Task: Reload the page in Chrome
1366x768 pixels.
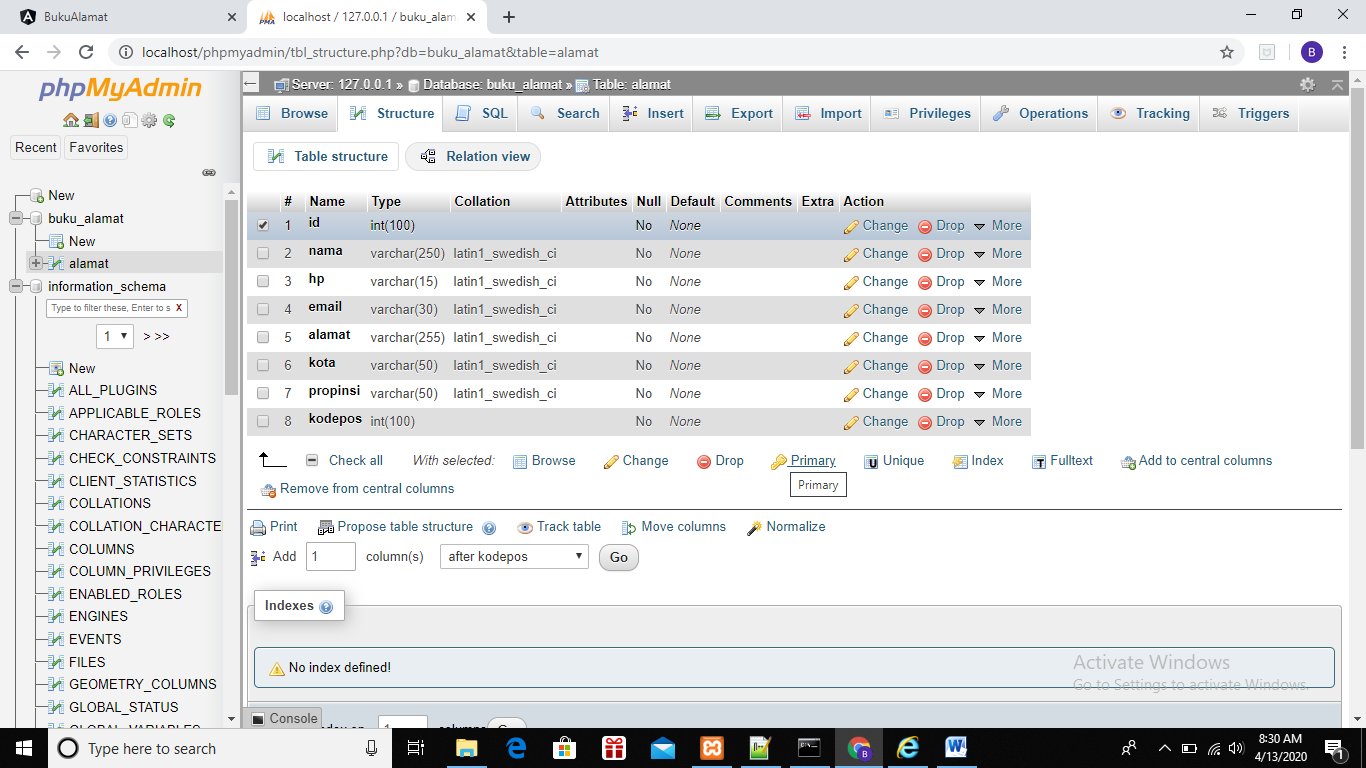Action: [86, 52]
